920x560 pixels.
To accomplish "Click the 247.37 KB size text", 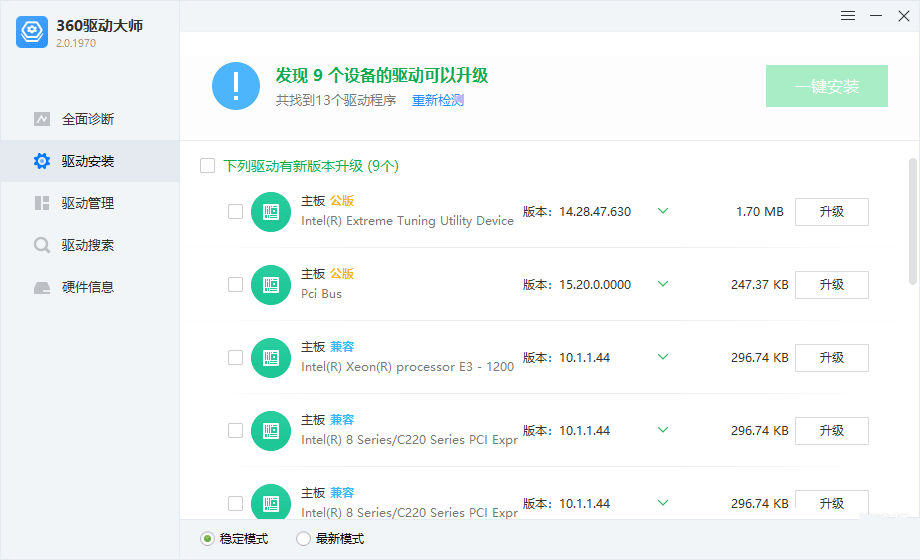I will point(760,285).
